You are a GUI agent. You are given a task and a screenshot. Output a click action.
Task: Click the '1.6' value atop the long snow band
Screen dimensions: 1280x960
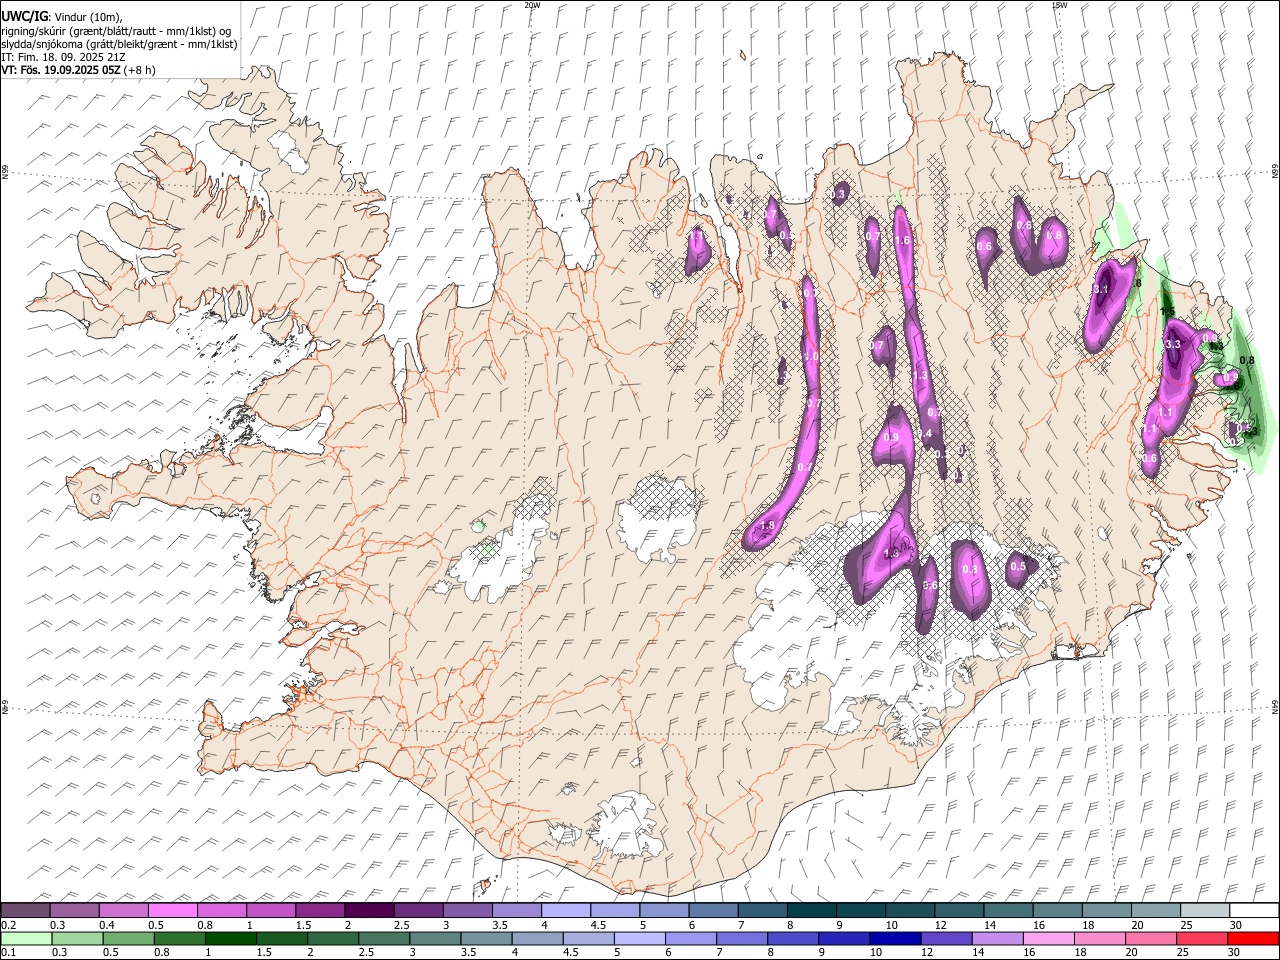pos(902,240)
